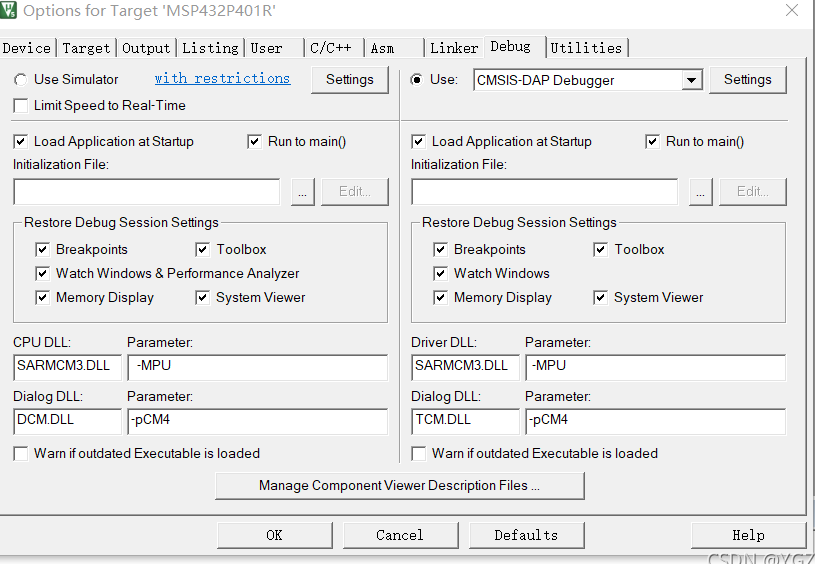Enable Limit Speed to Real-Time
The image size is (815, 564).
(21, 106)
